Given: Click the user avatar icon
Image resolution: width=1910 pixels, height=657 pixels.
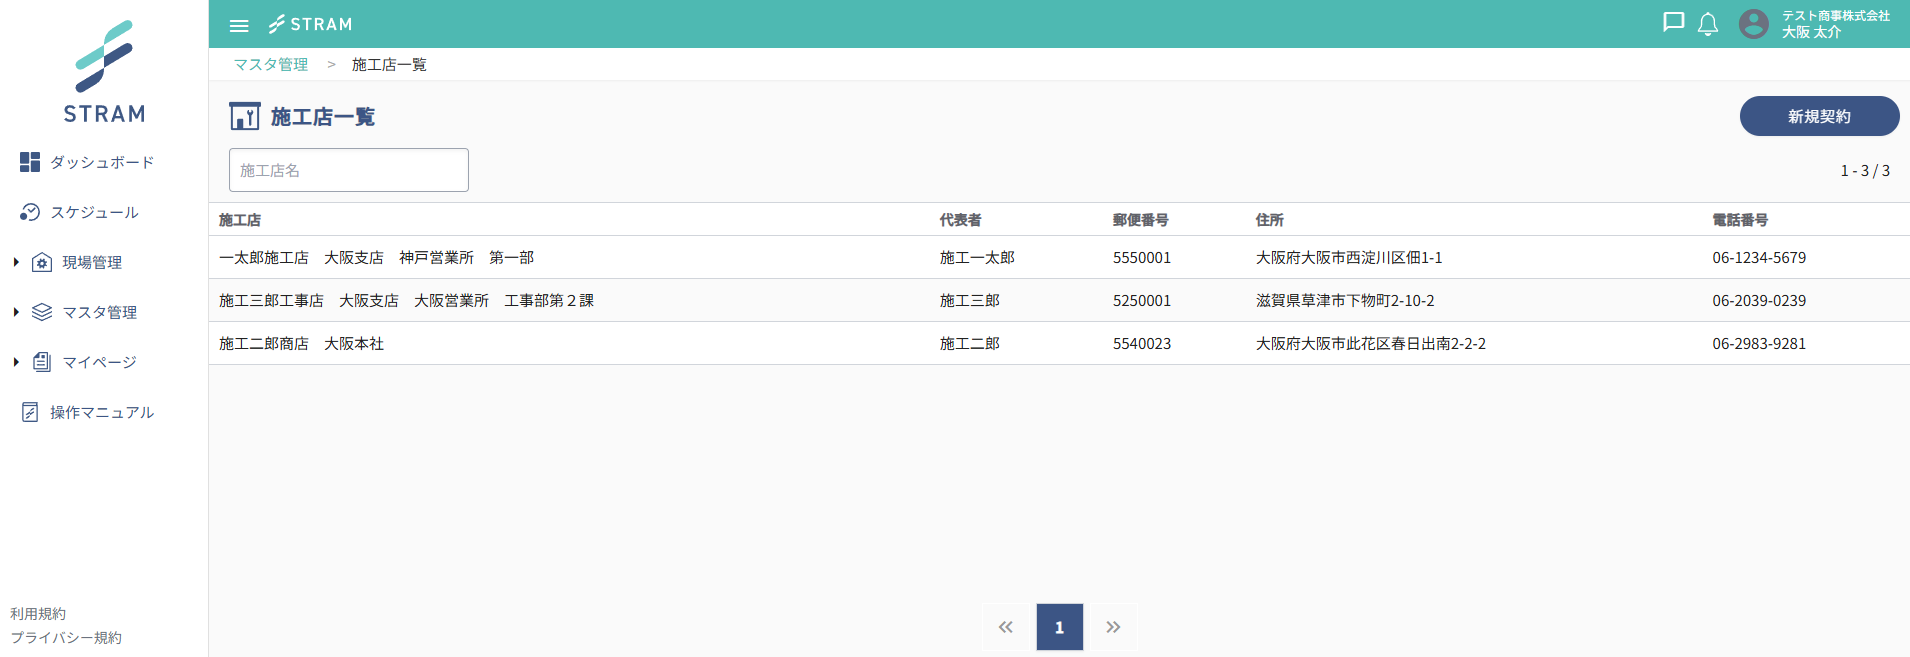Looking at the screenshot, I should [x=1753, y=24].
